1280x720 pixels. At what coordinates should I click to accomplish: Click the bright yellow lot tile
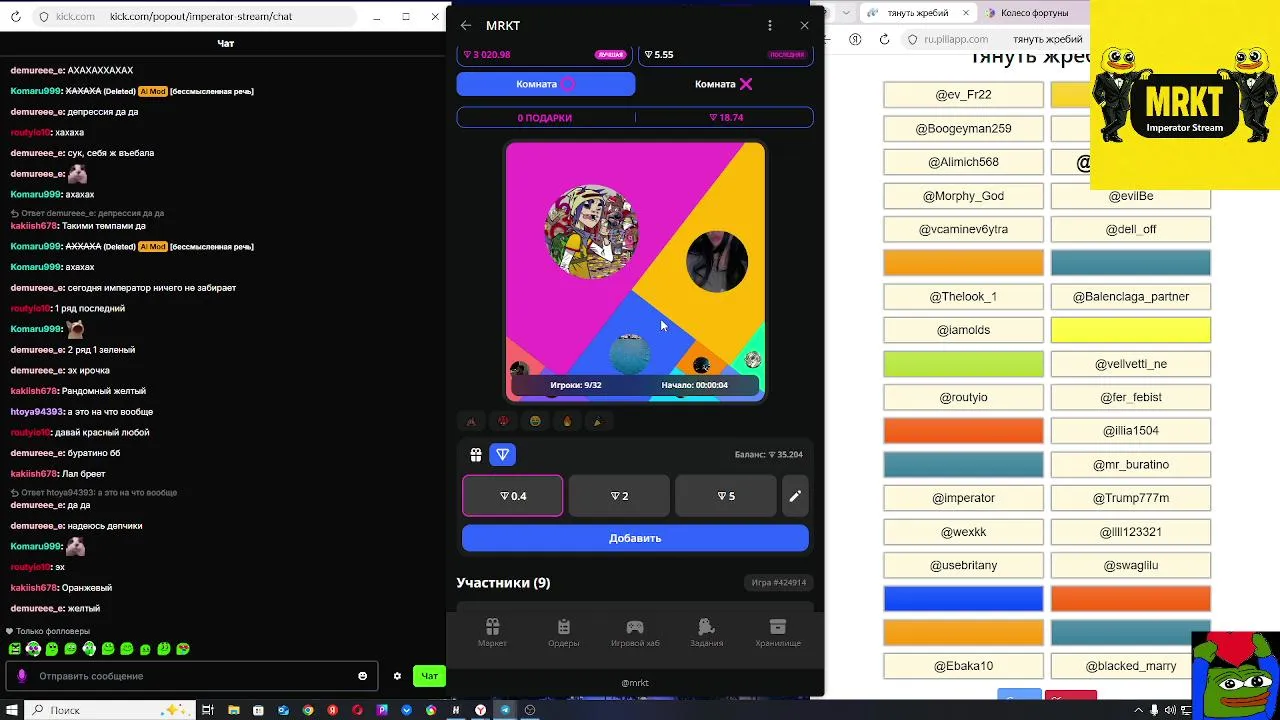(x=1131, y=330)
